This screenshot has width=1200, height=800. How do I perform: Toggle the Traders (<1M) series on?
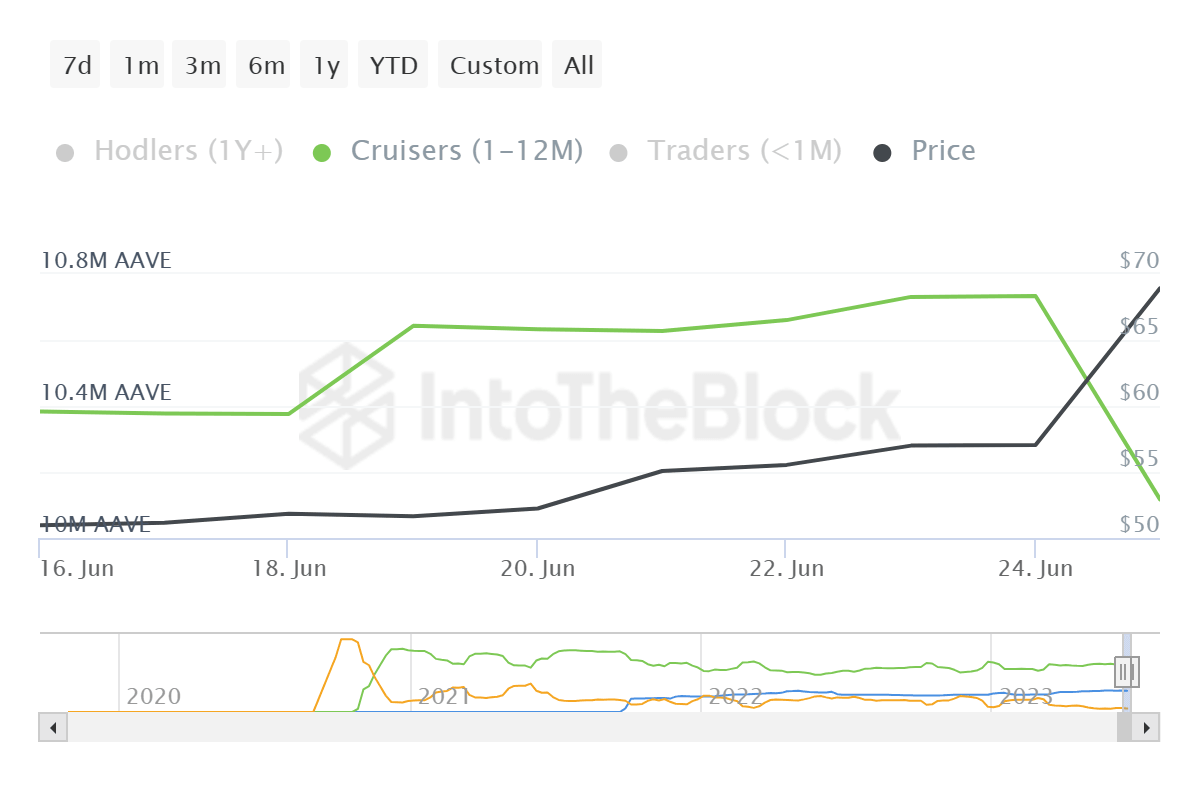tap(744, 151)
